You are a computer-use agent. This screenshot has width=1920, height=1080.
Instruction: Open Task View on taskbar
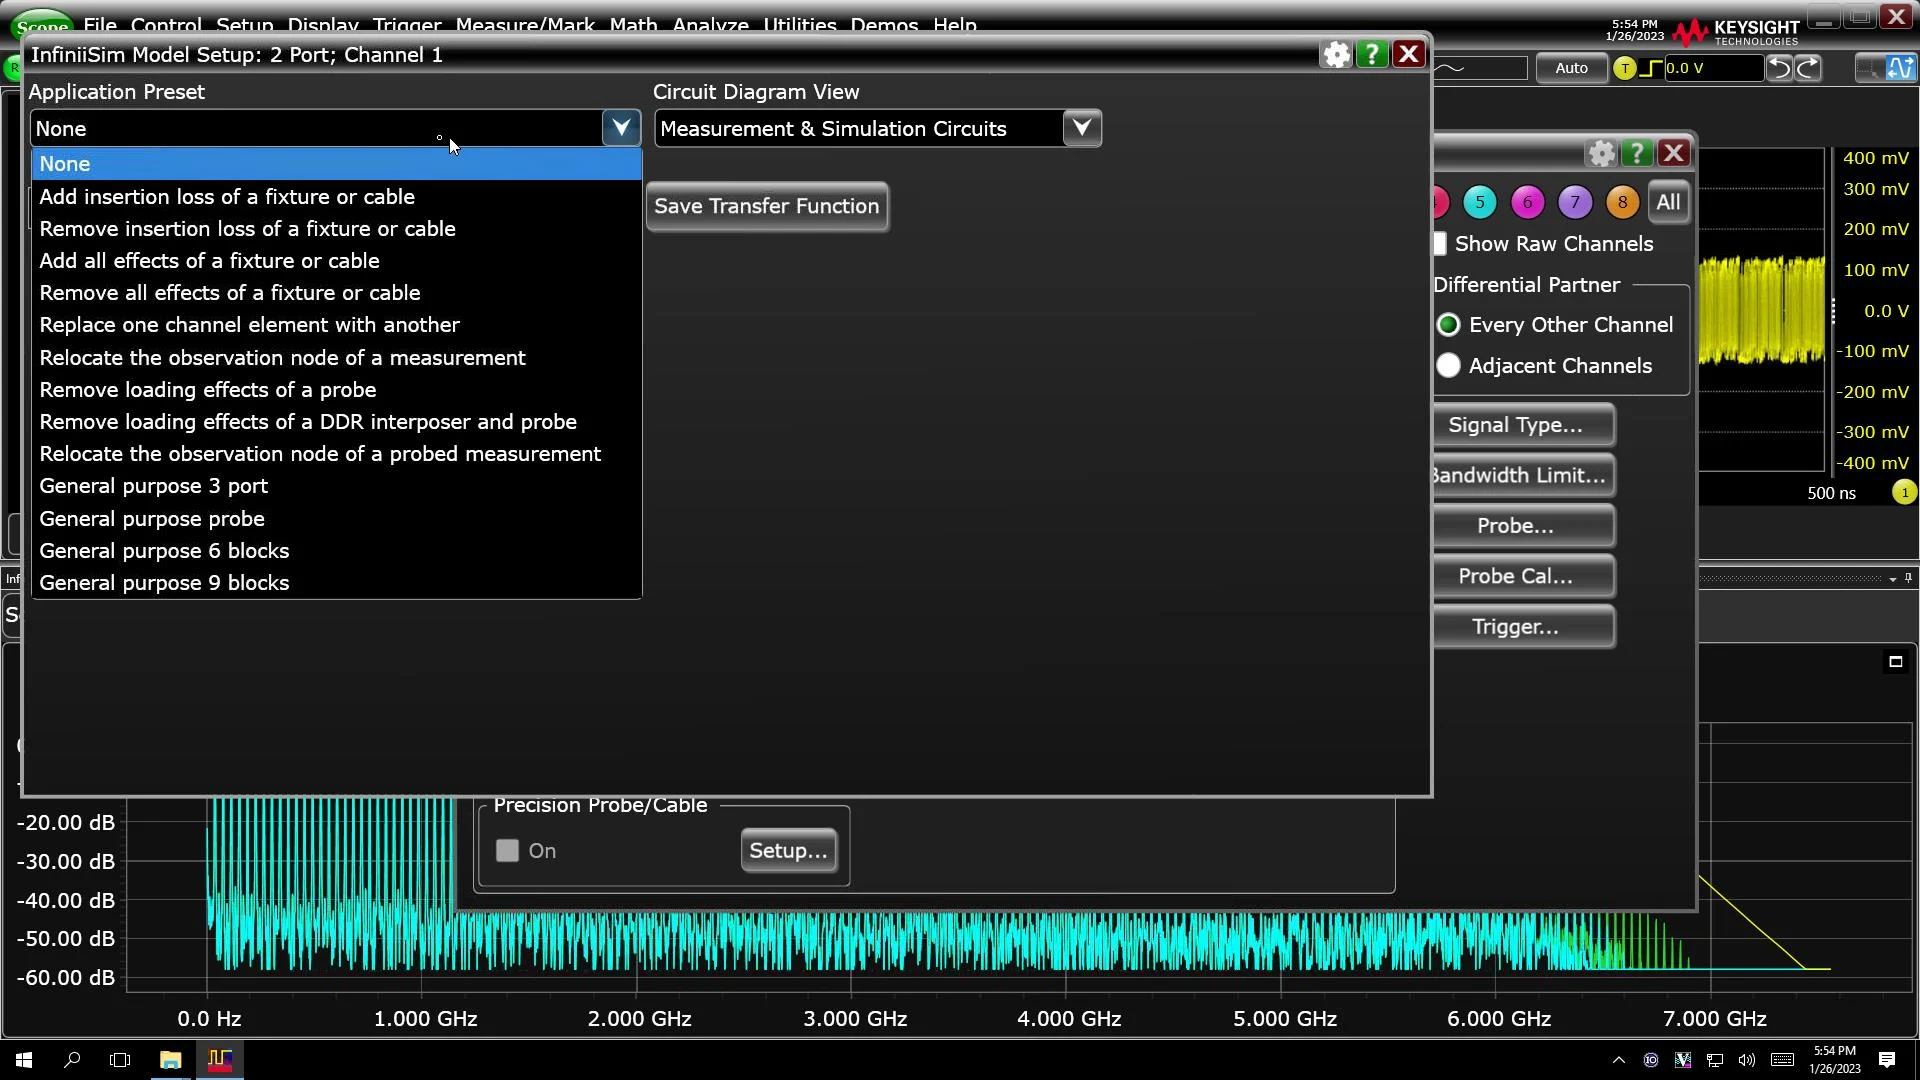(x=120, y=1060)
